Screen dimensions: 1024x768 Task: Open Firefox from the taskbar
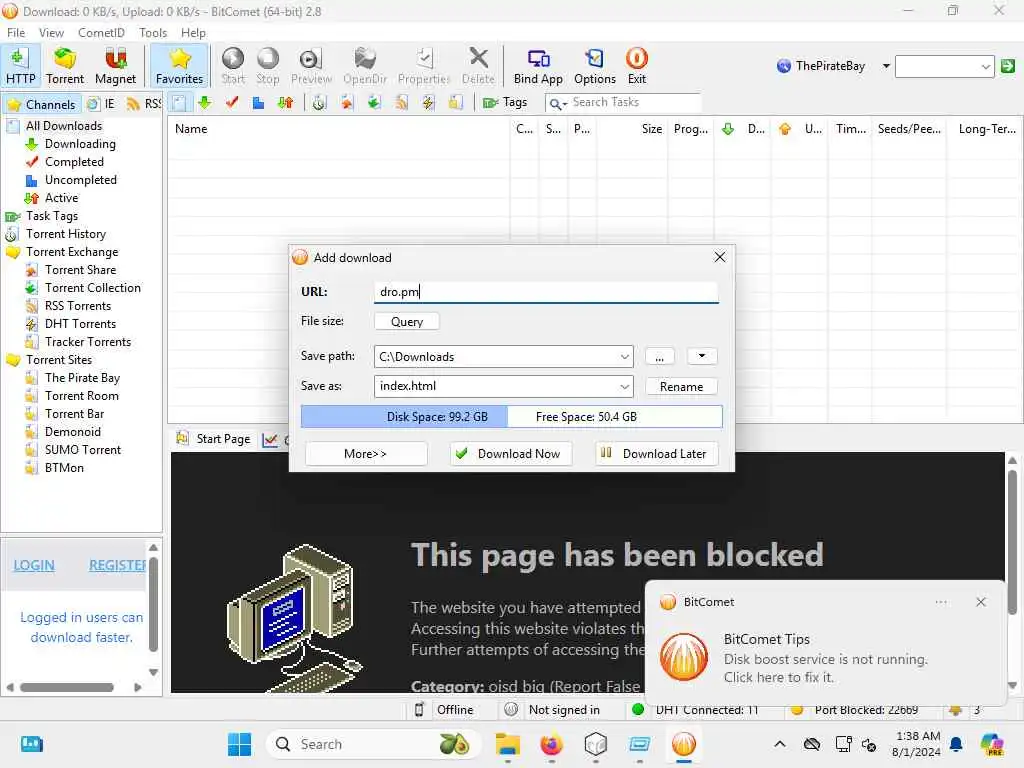point(551,744)
